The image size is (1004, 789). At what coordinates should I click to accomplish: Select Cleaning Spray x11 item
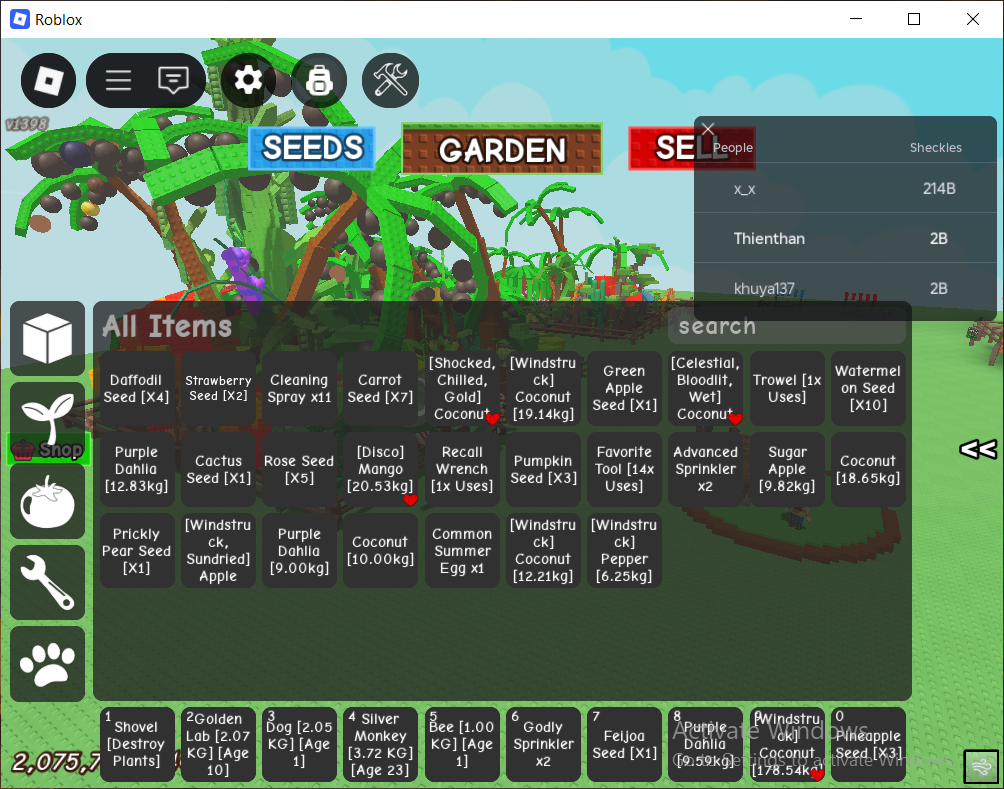pyautogui.click(x=299, y=388)
